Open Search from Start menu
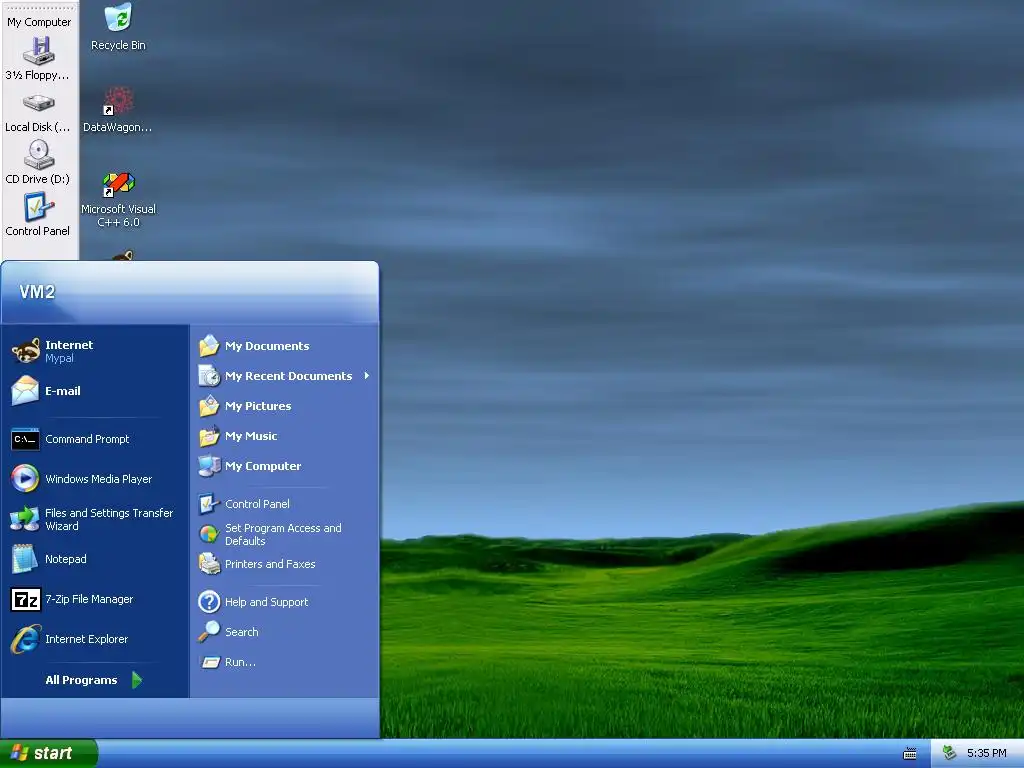Image resolution: width=1024 pixels, height=768 pixels. coord(284,632)
